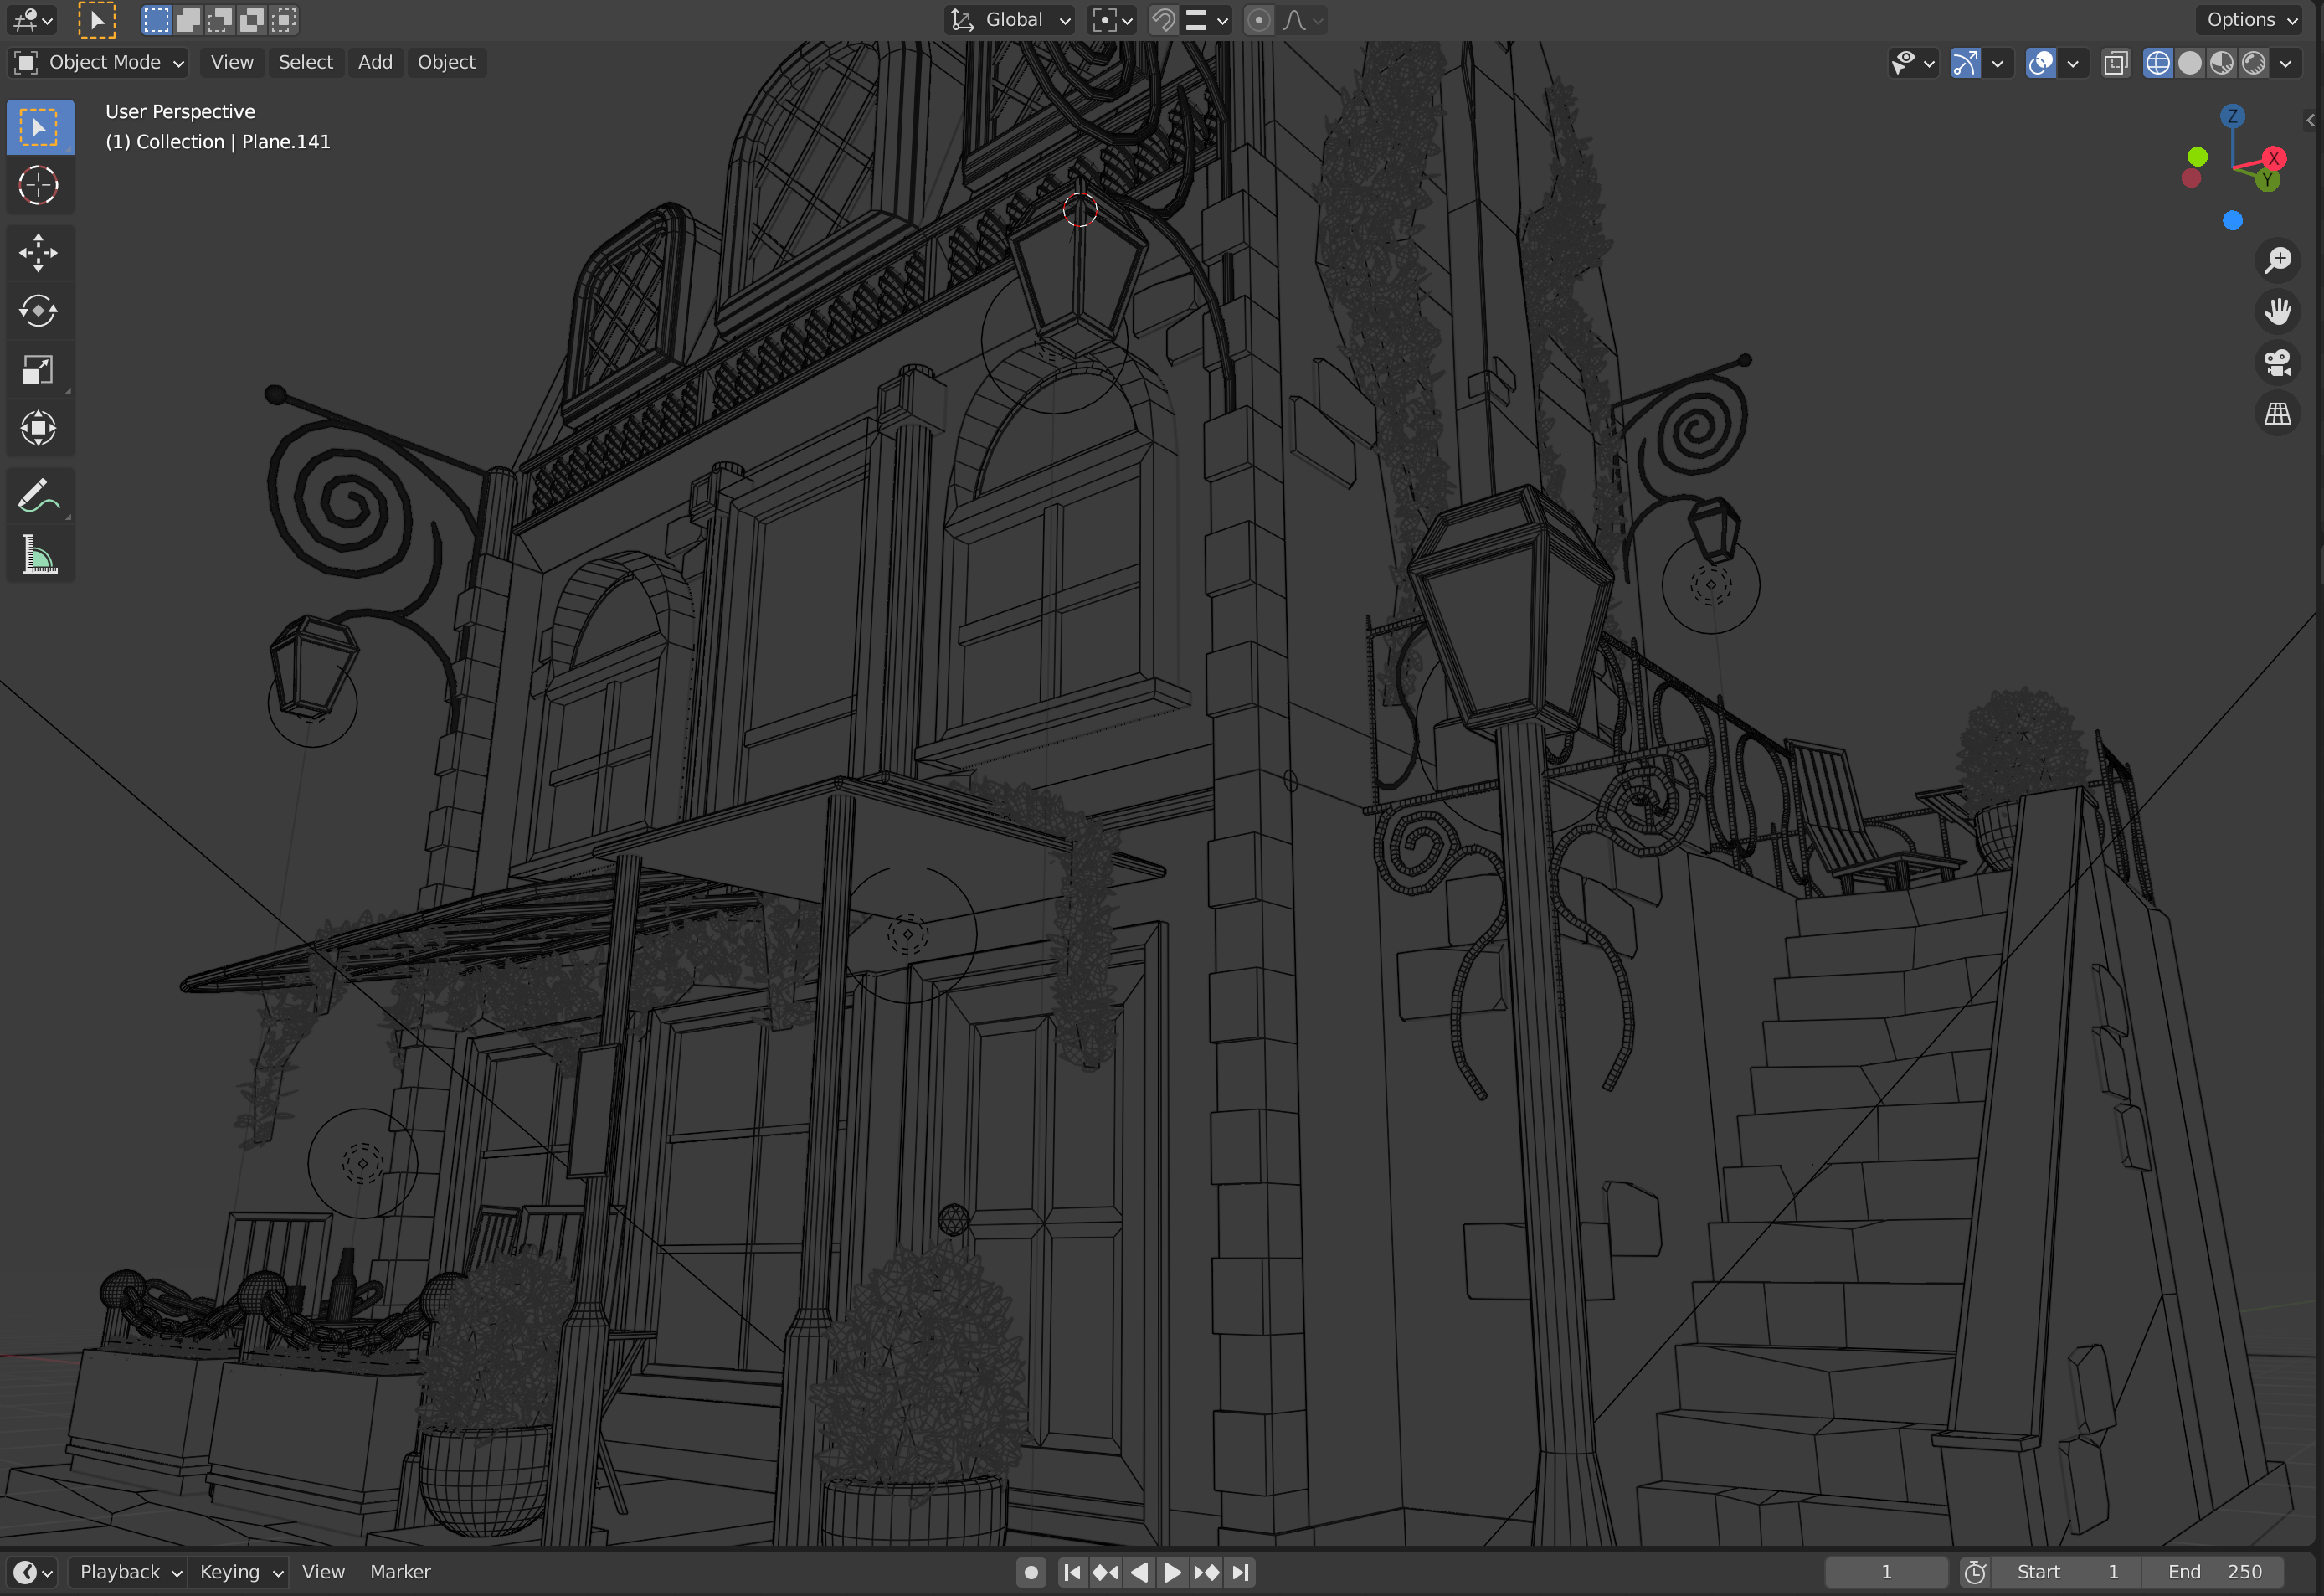
Task: Select the Scale tool
Action: pos(40,370)
